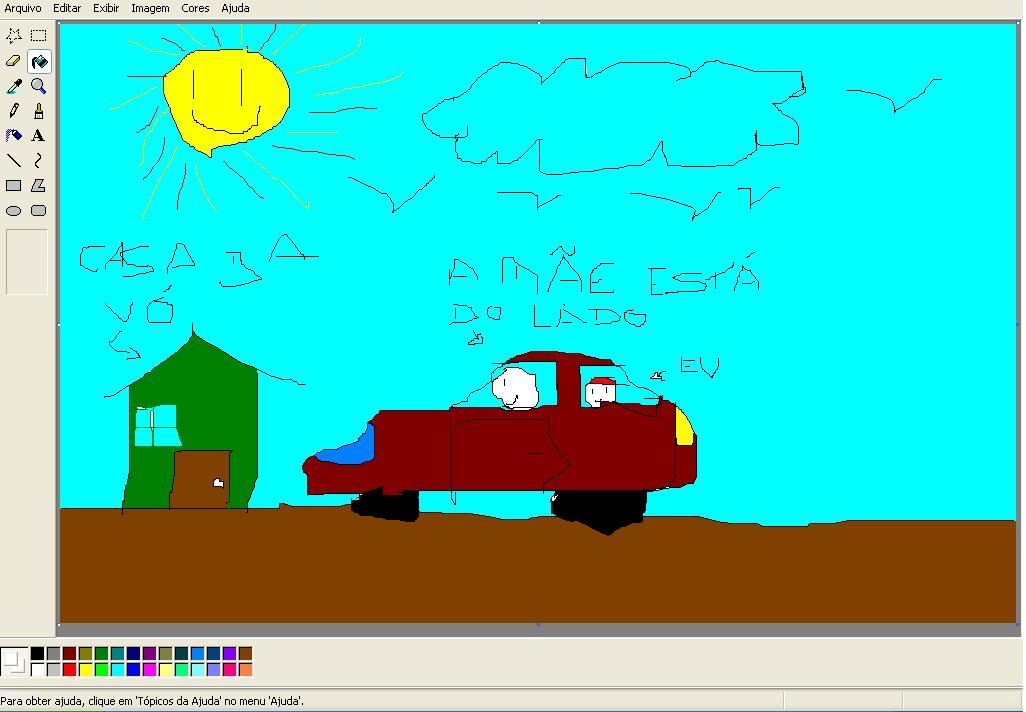Viewport: 1026px width, 712px height.
Task: Select the Brush tool
Action: [37, 110]
